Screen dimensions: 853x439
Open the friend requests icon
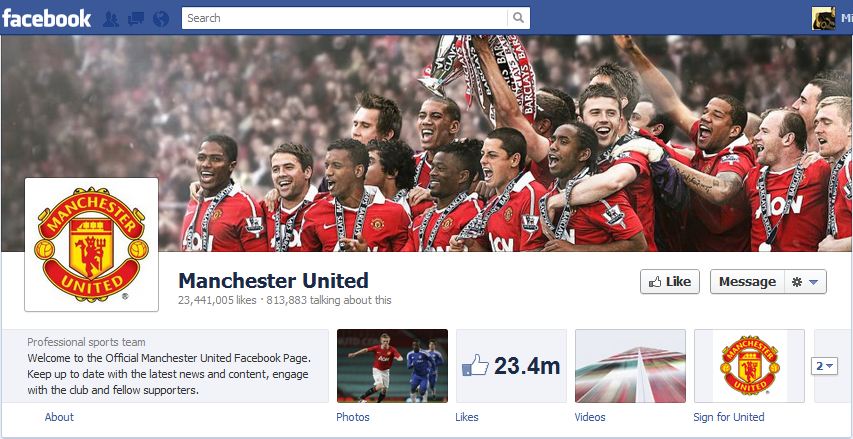[111, 19]
